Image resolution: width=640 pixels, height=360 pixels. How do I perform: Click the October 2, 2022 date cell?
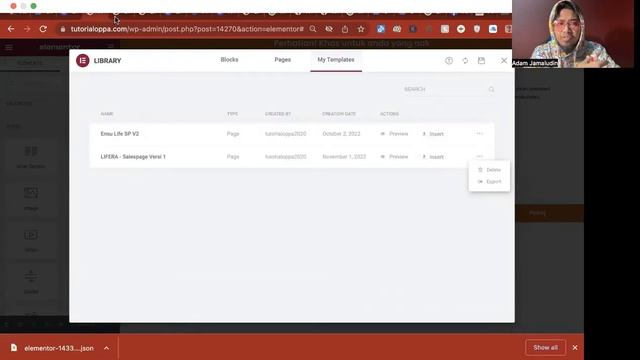pos(341,134)
